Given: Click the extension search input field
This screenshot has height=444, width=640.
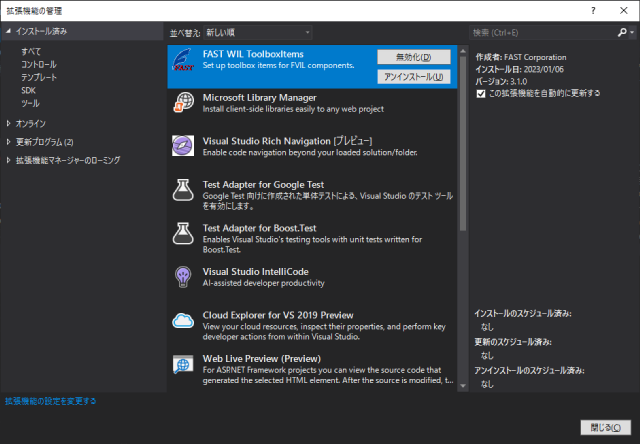Looking at the screenshot, I should click(x=543, y=33).
